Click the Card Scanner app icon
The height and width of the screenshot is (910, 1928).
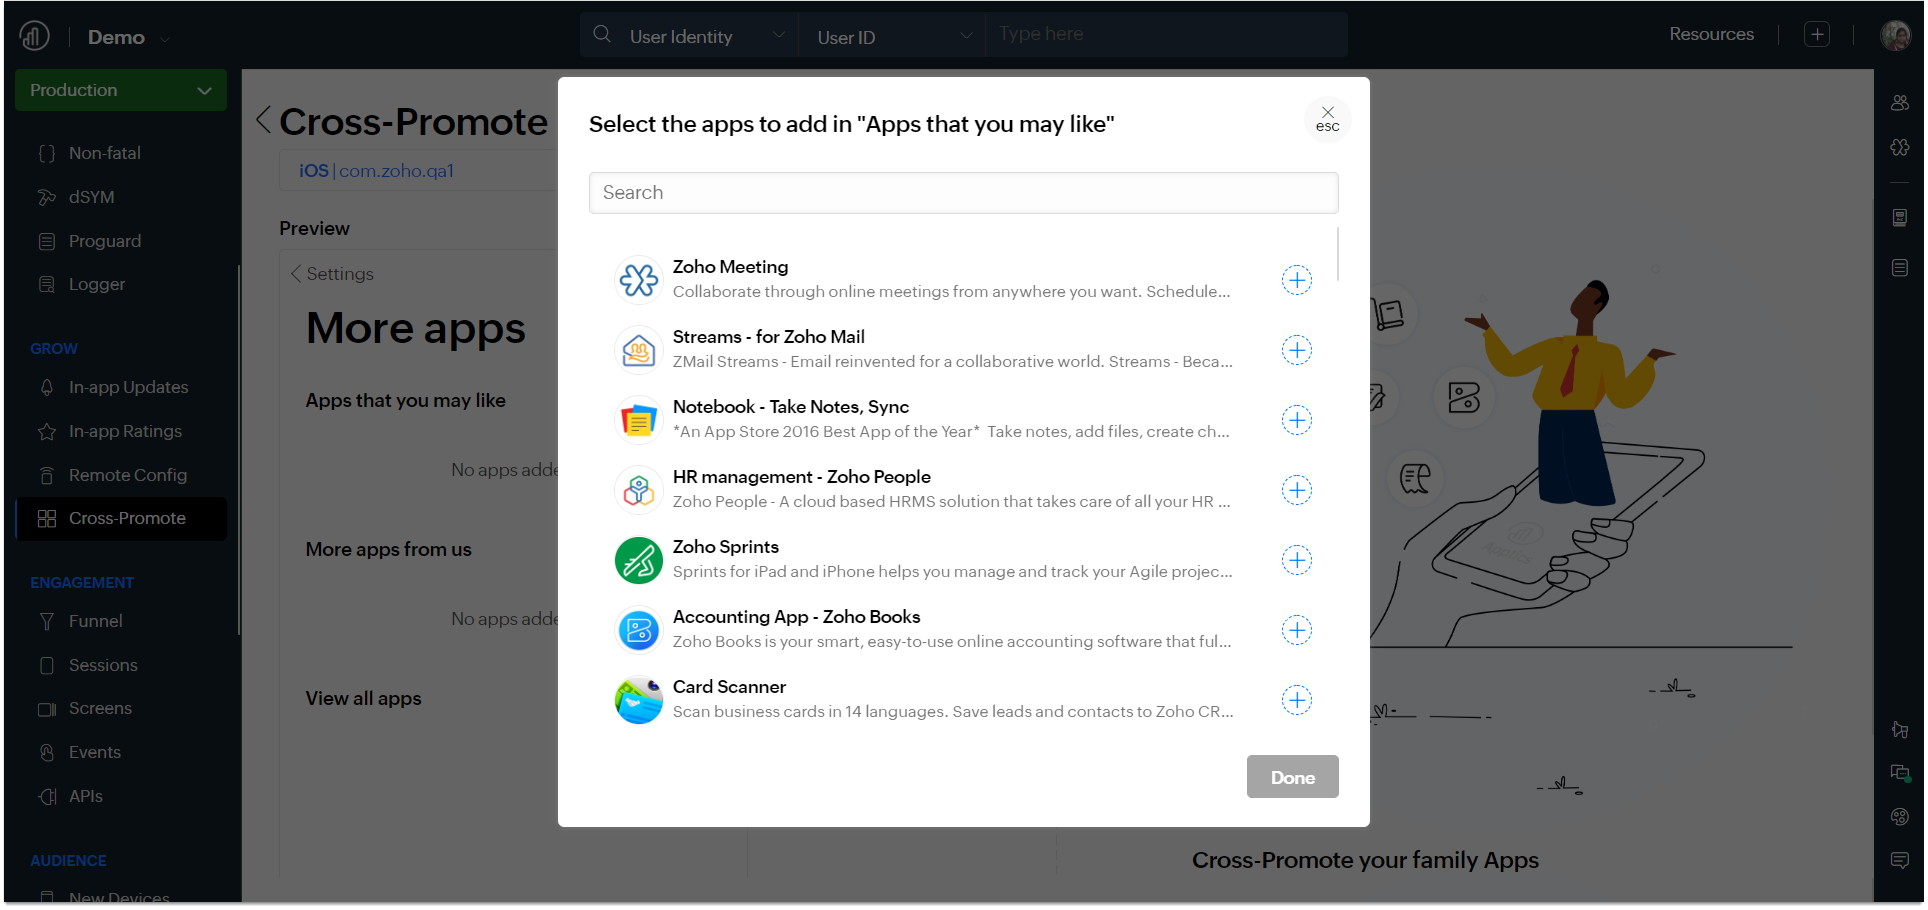click(638, 700)
